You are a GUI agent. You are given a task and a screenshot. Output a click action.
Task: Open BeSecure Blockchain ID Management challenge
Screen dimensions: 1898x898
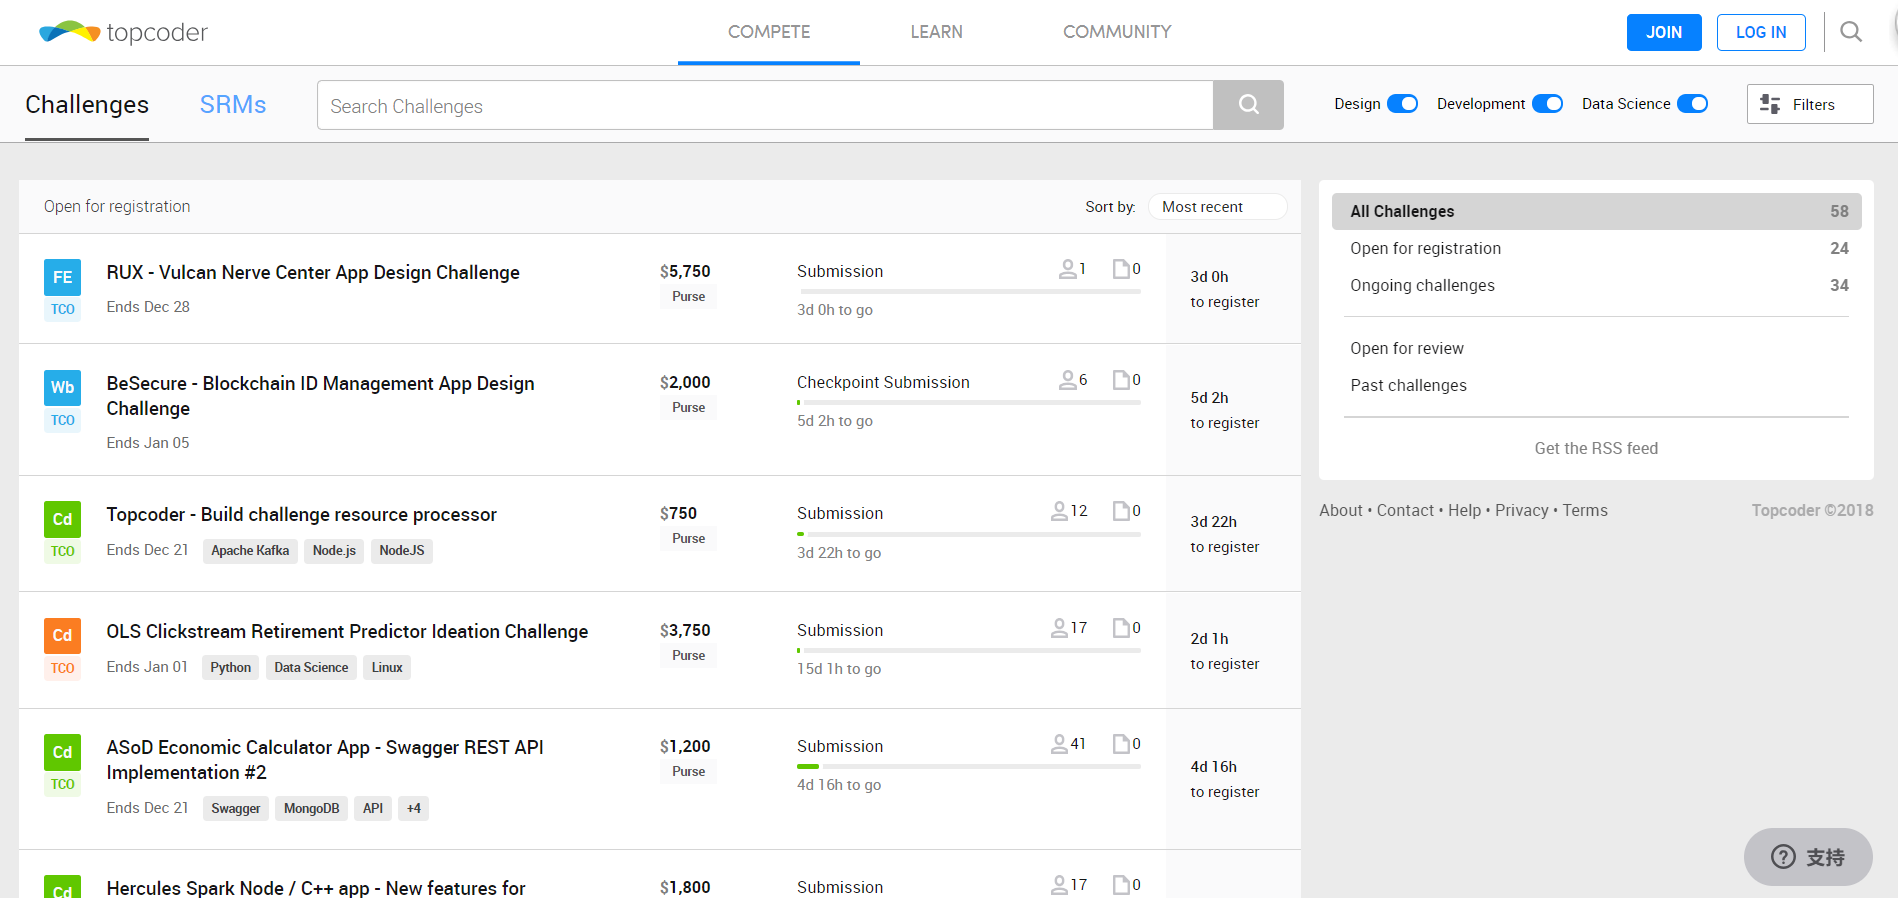click(x=321, y=396)
